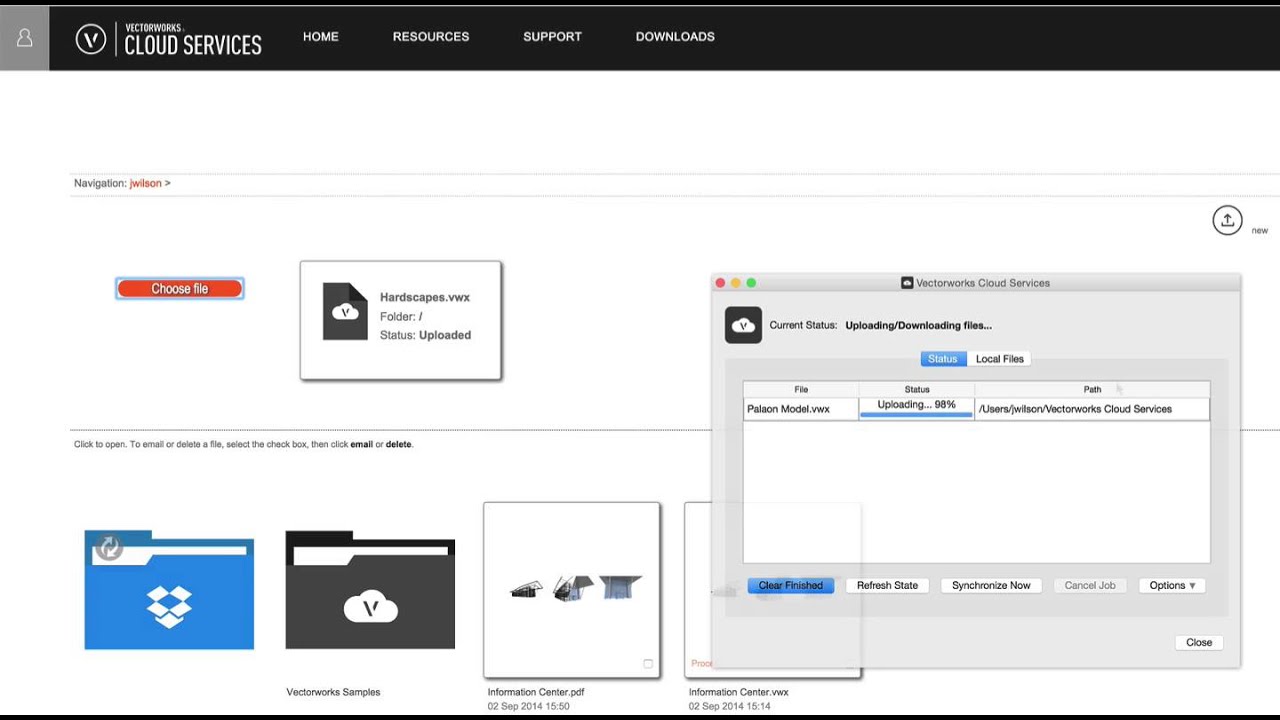Viewport: 1280px width, 720px height.
Task: Click the cloud app icon beside Current Status
Action: coord(743,325)
